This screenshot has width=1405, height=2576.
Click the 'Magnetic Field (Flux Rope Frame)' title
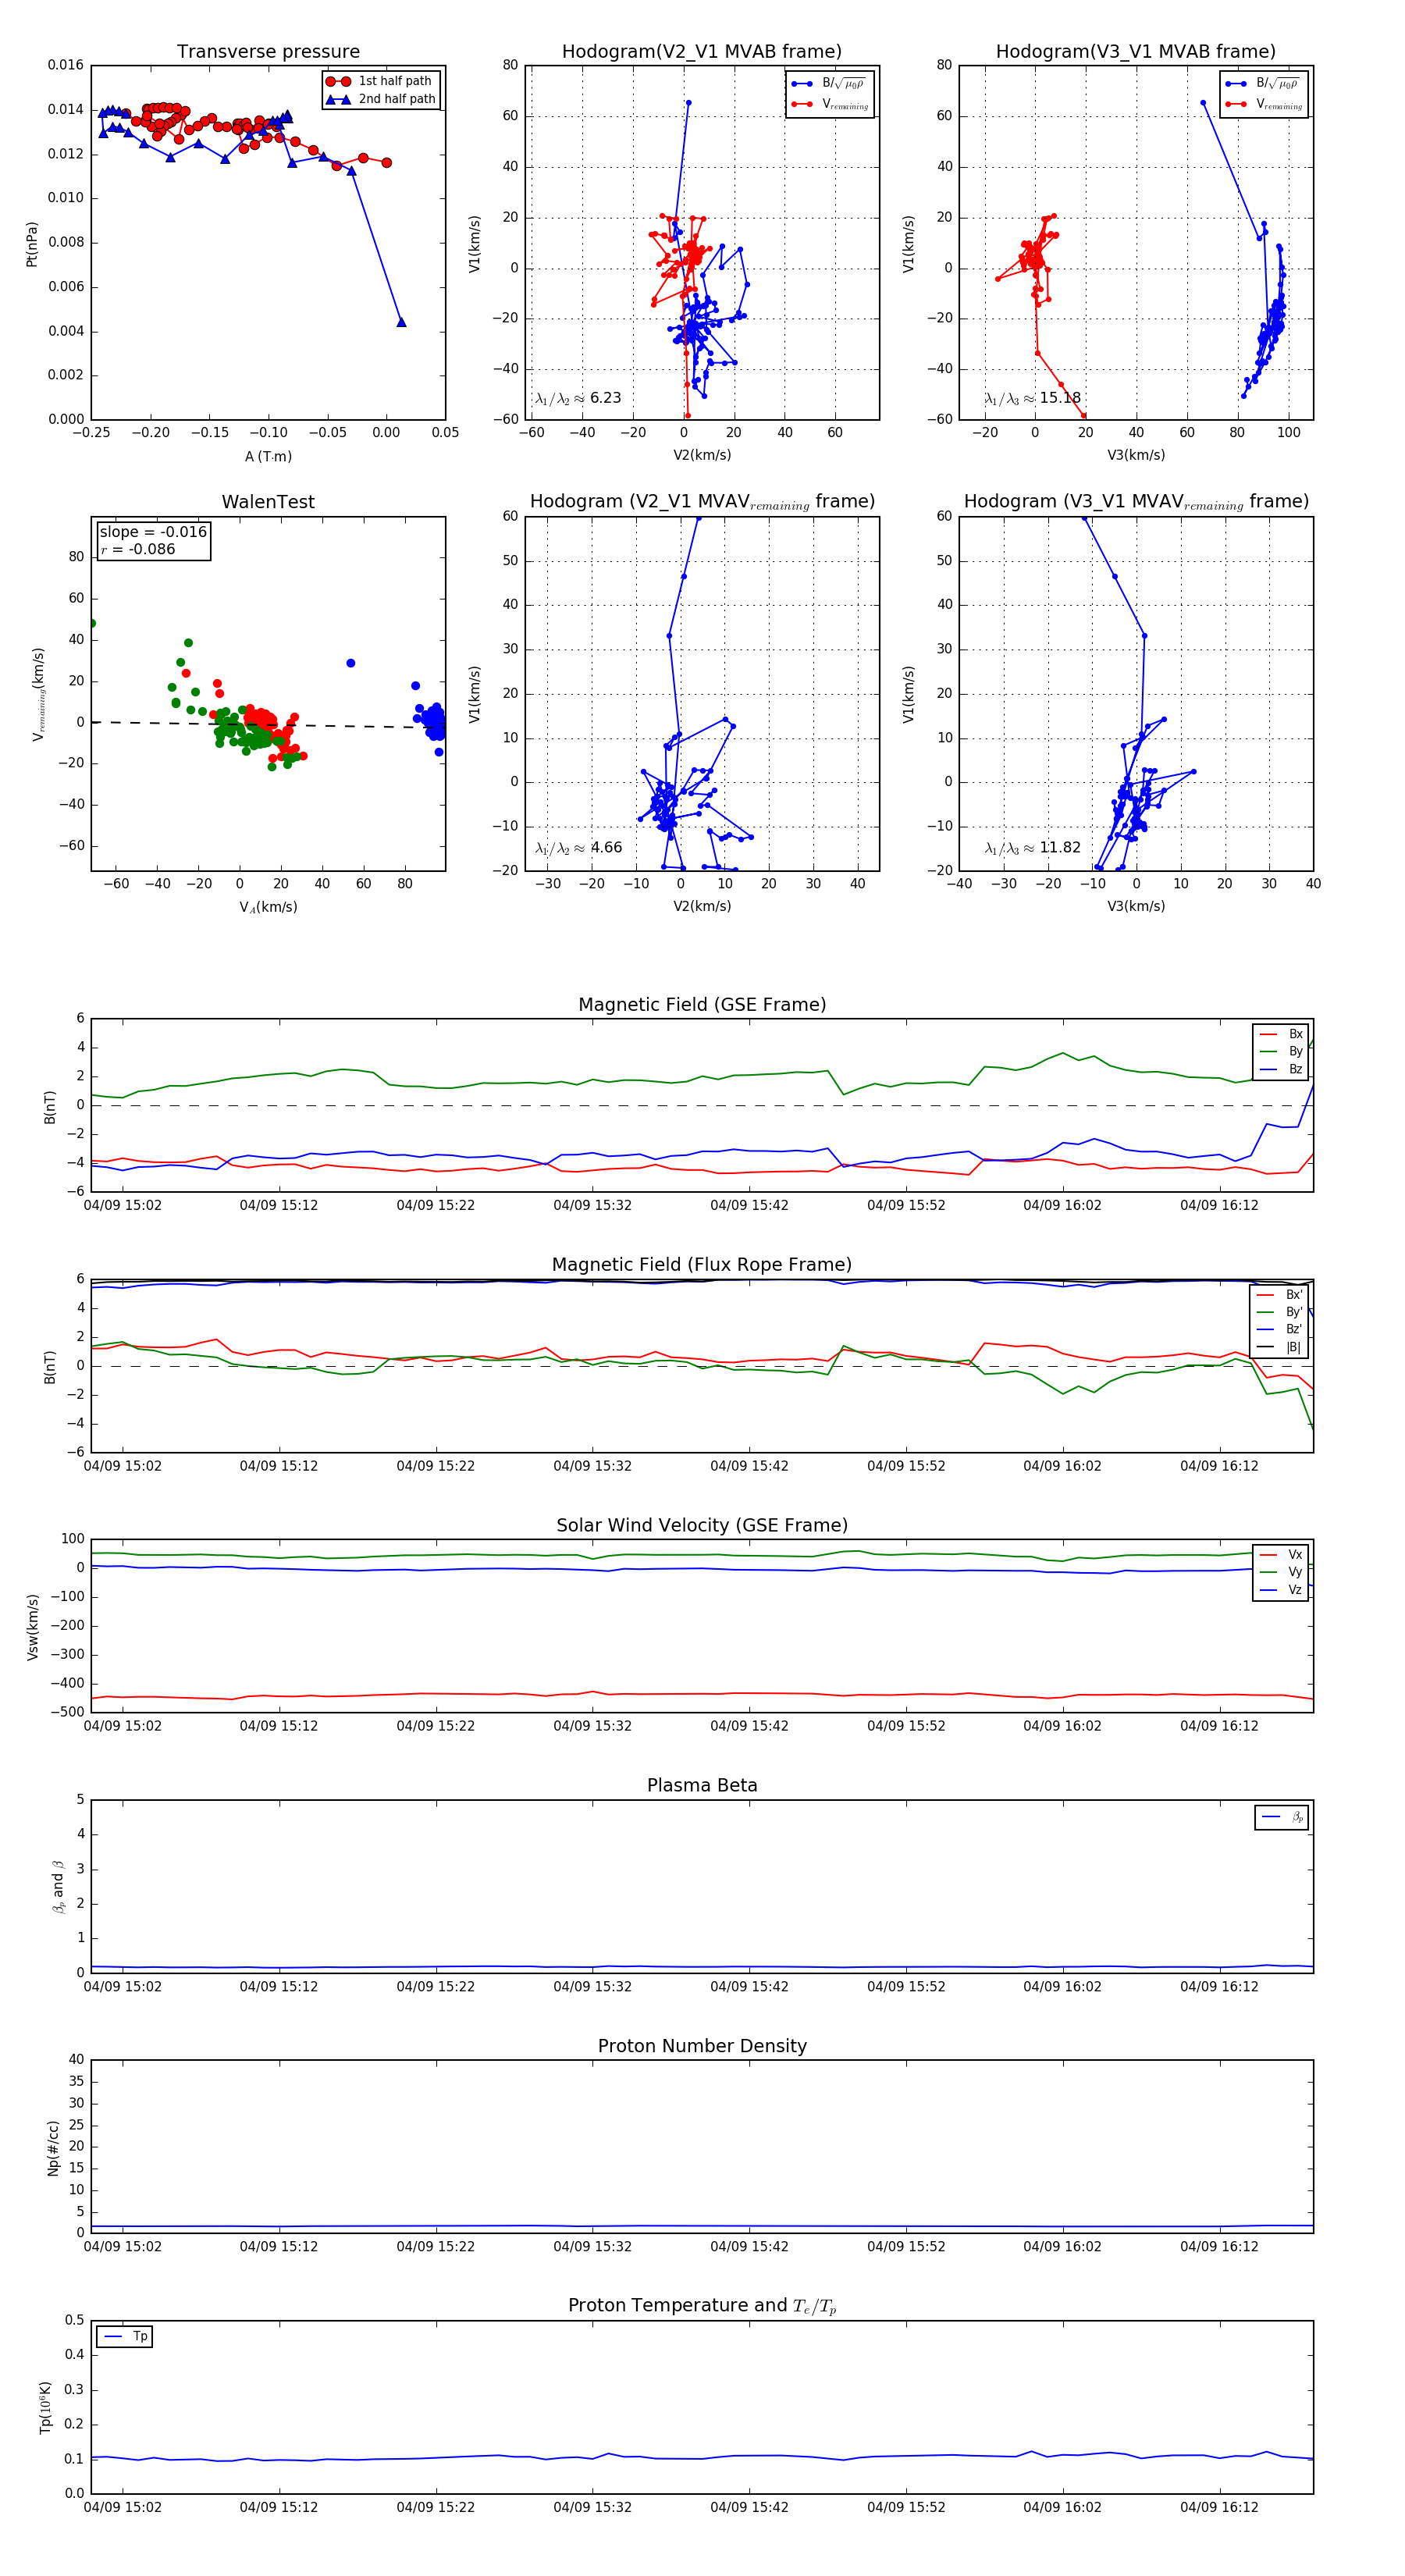click(702, 1265)
